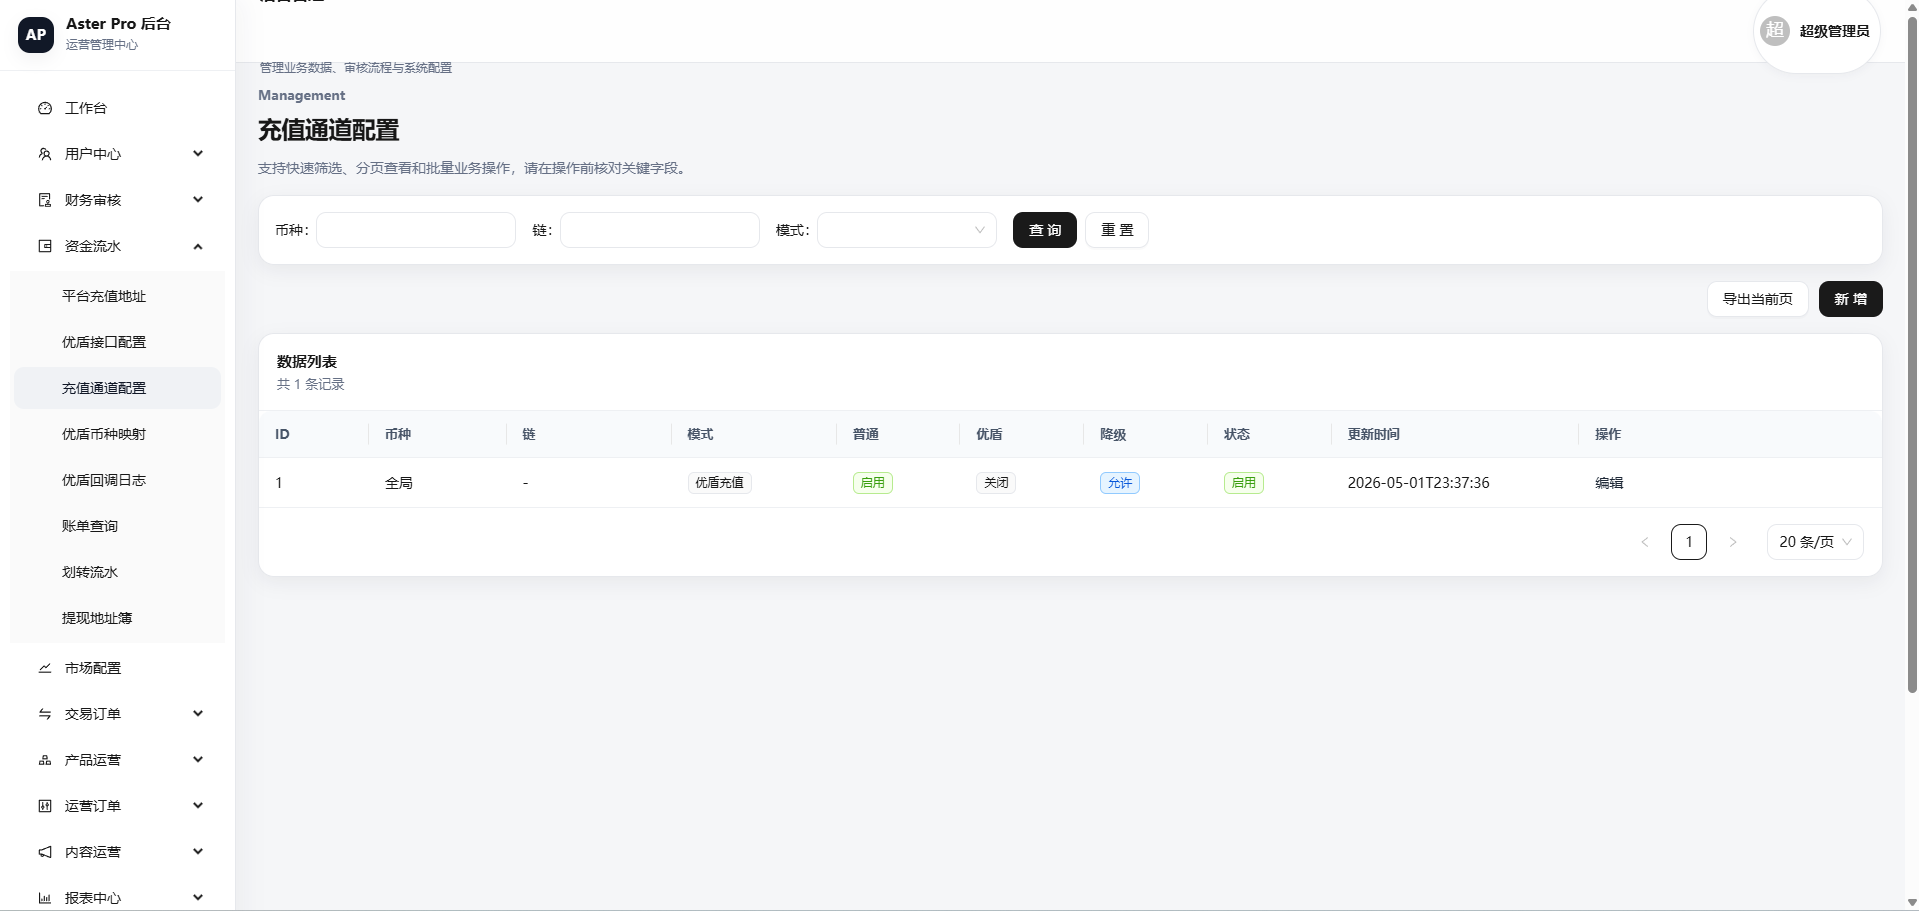
Task: Click the 导出当前页 button
Action: pos(1757,299)
